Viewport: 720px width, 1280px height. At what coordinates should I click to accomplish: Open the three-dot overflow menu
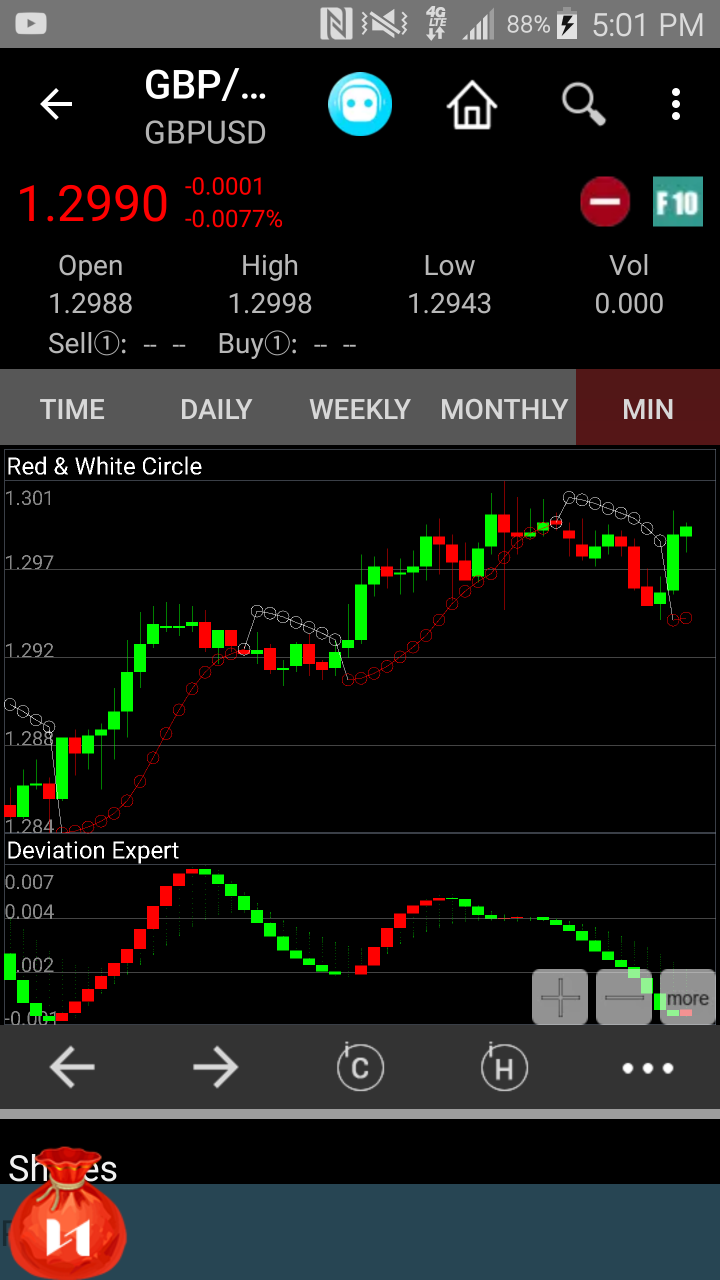click(677, 104)
